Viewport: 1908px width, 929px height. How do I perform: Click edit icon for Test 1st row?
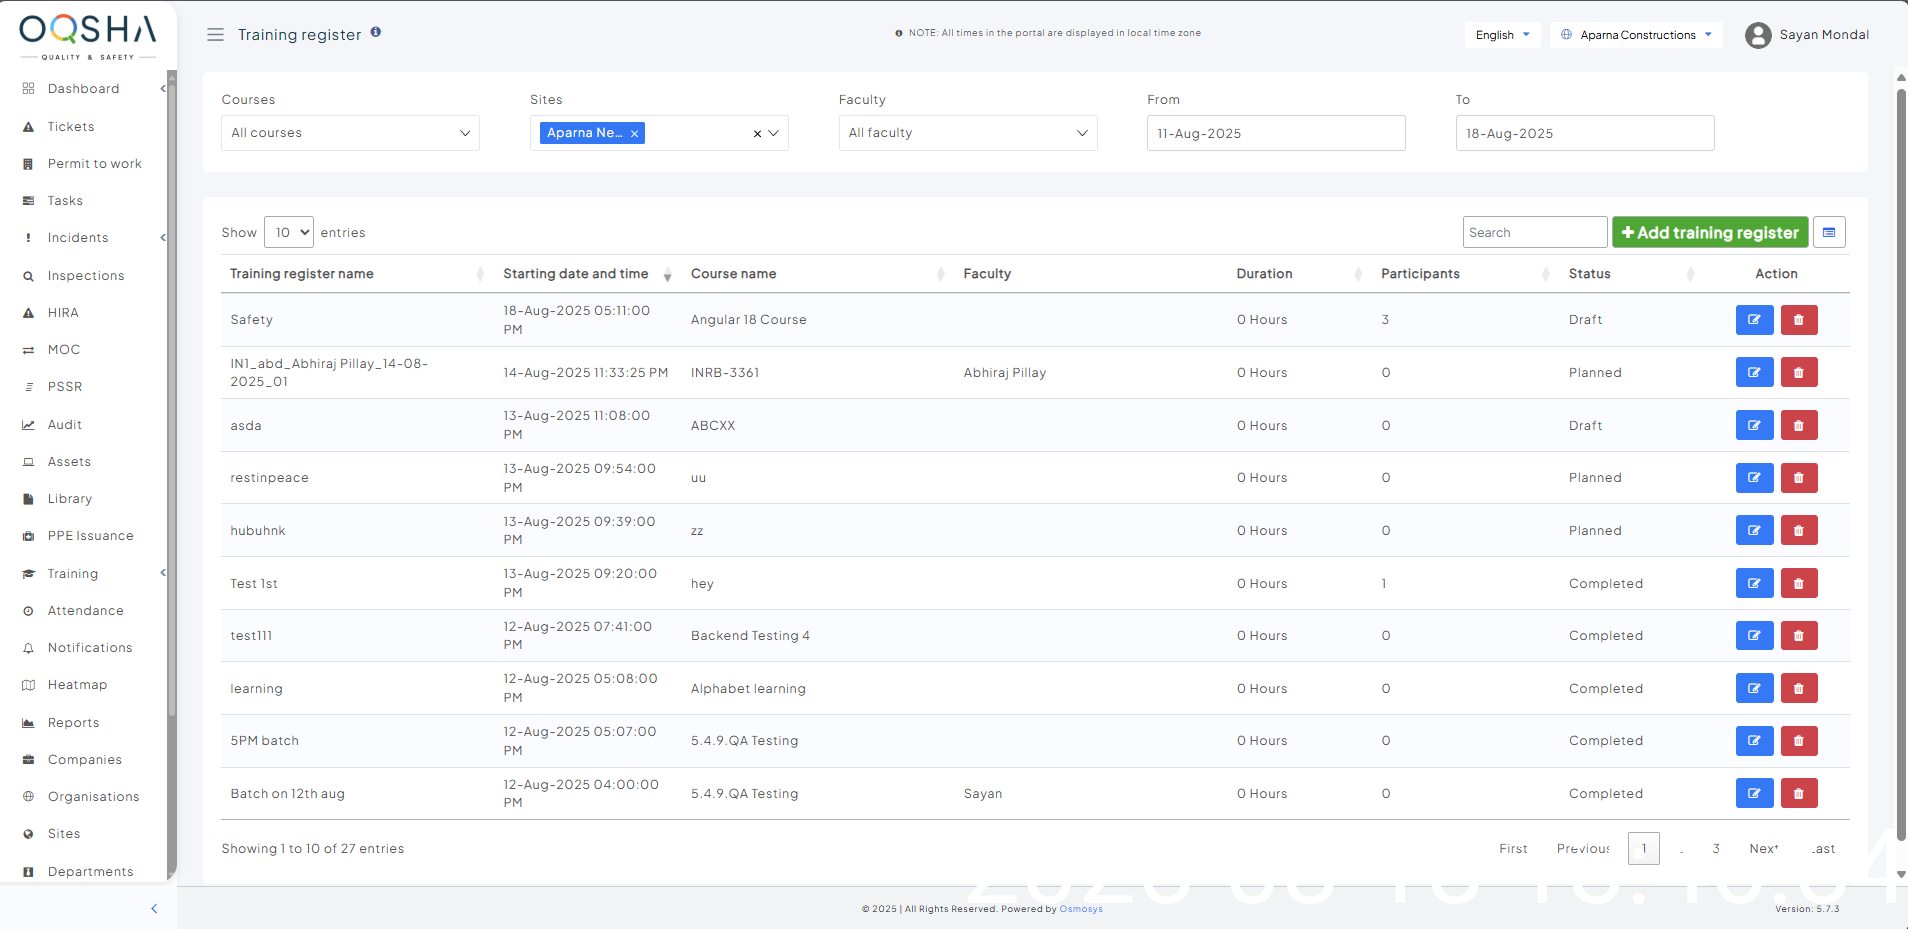click(1754, 584)
